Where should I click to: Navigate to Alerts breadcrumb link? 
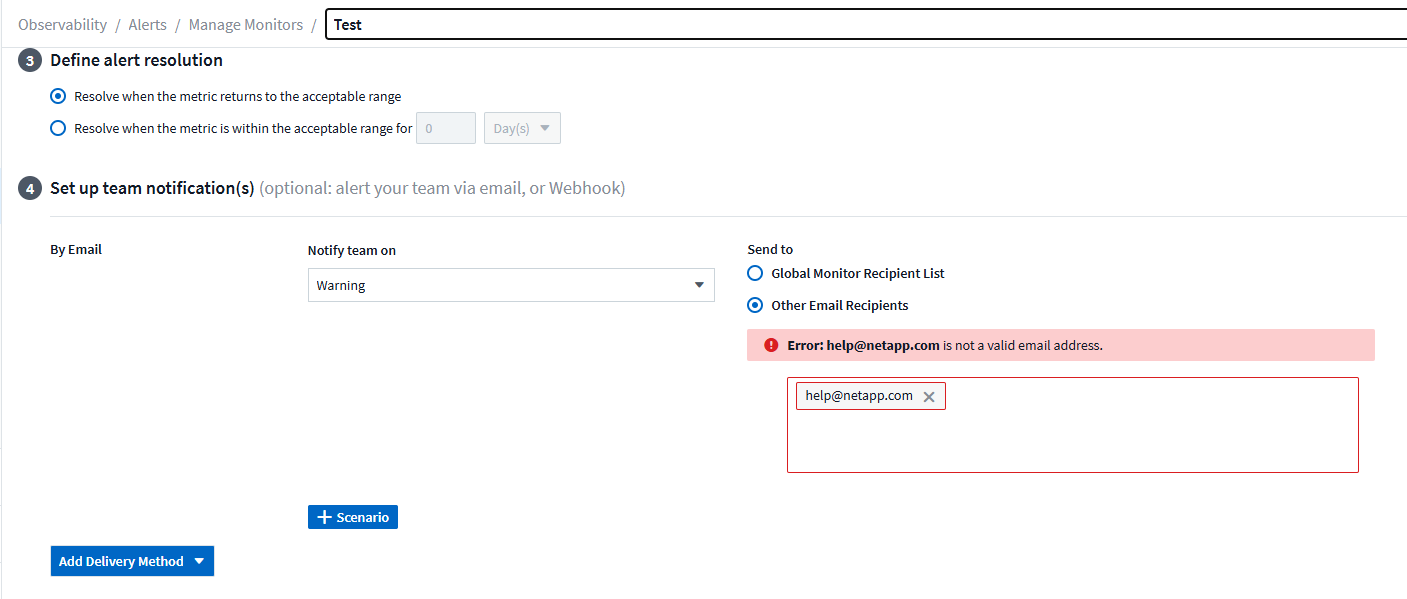click(147, 25)
